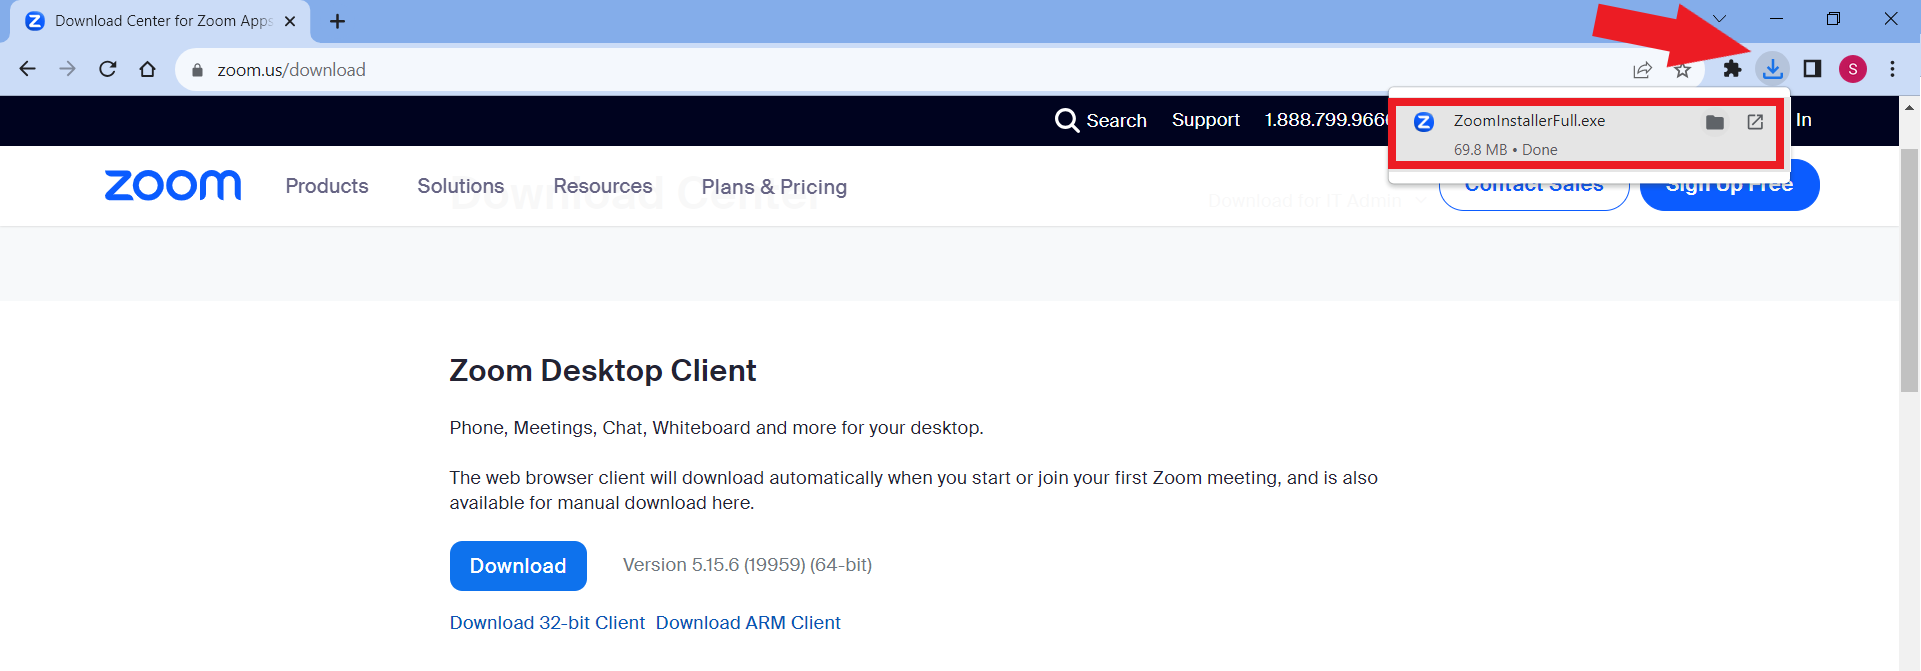Screen dimensions: 1921x671
Task: Open a new browser tab
Action: coord(338,21)
